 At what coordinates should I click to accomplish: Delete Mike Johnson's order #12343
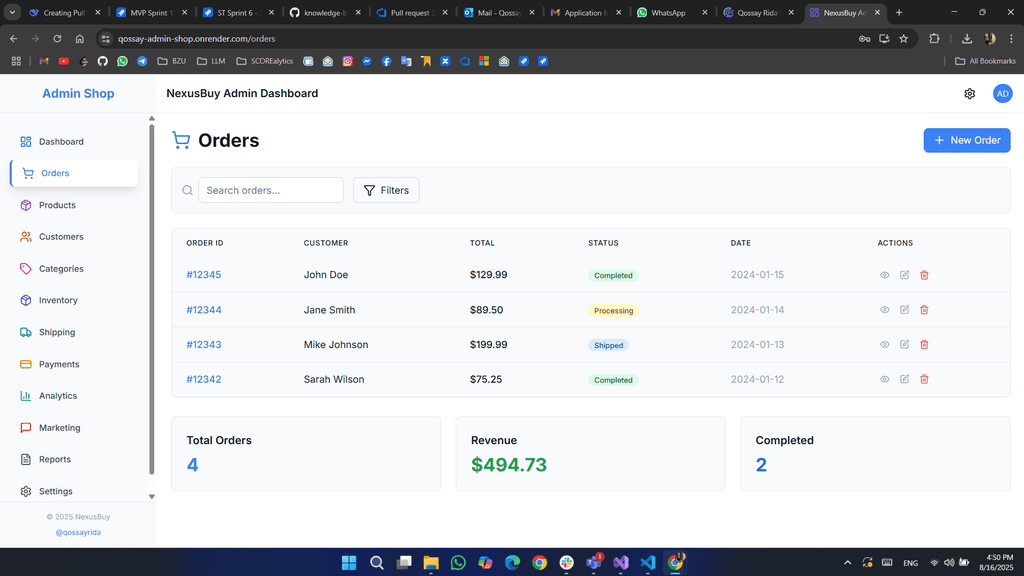(924, 344)
